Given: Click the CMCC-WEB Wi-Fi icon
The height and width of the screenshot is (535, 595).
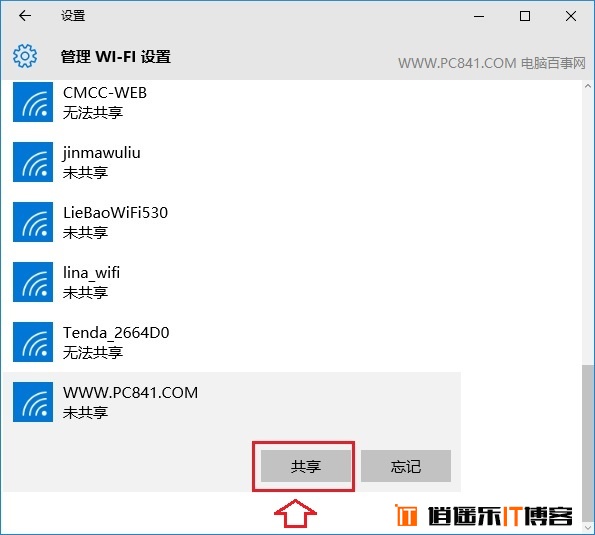Looking at the screenshot, I should [x=33, y=102].
